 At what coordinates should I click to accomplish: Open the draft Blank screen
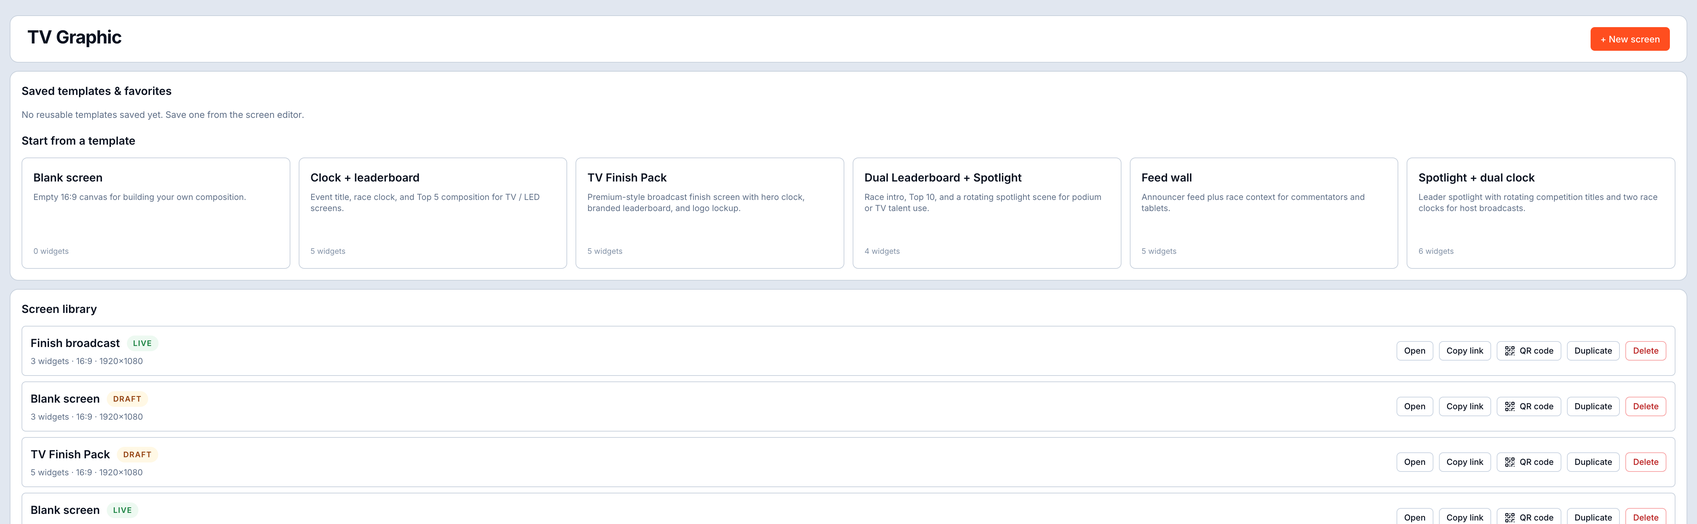point(1414,406)
